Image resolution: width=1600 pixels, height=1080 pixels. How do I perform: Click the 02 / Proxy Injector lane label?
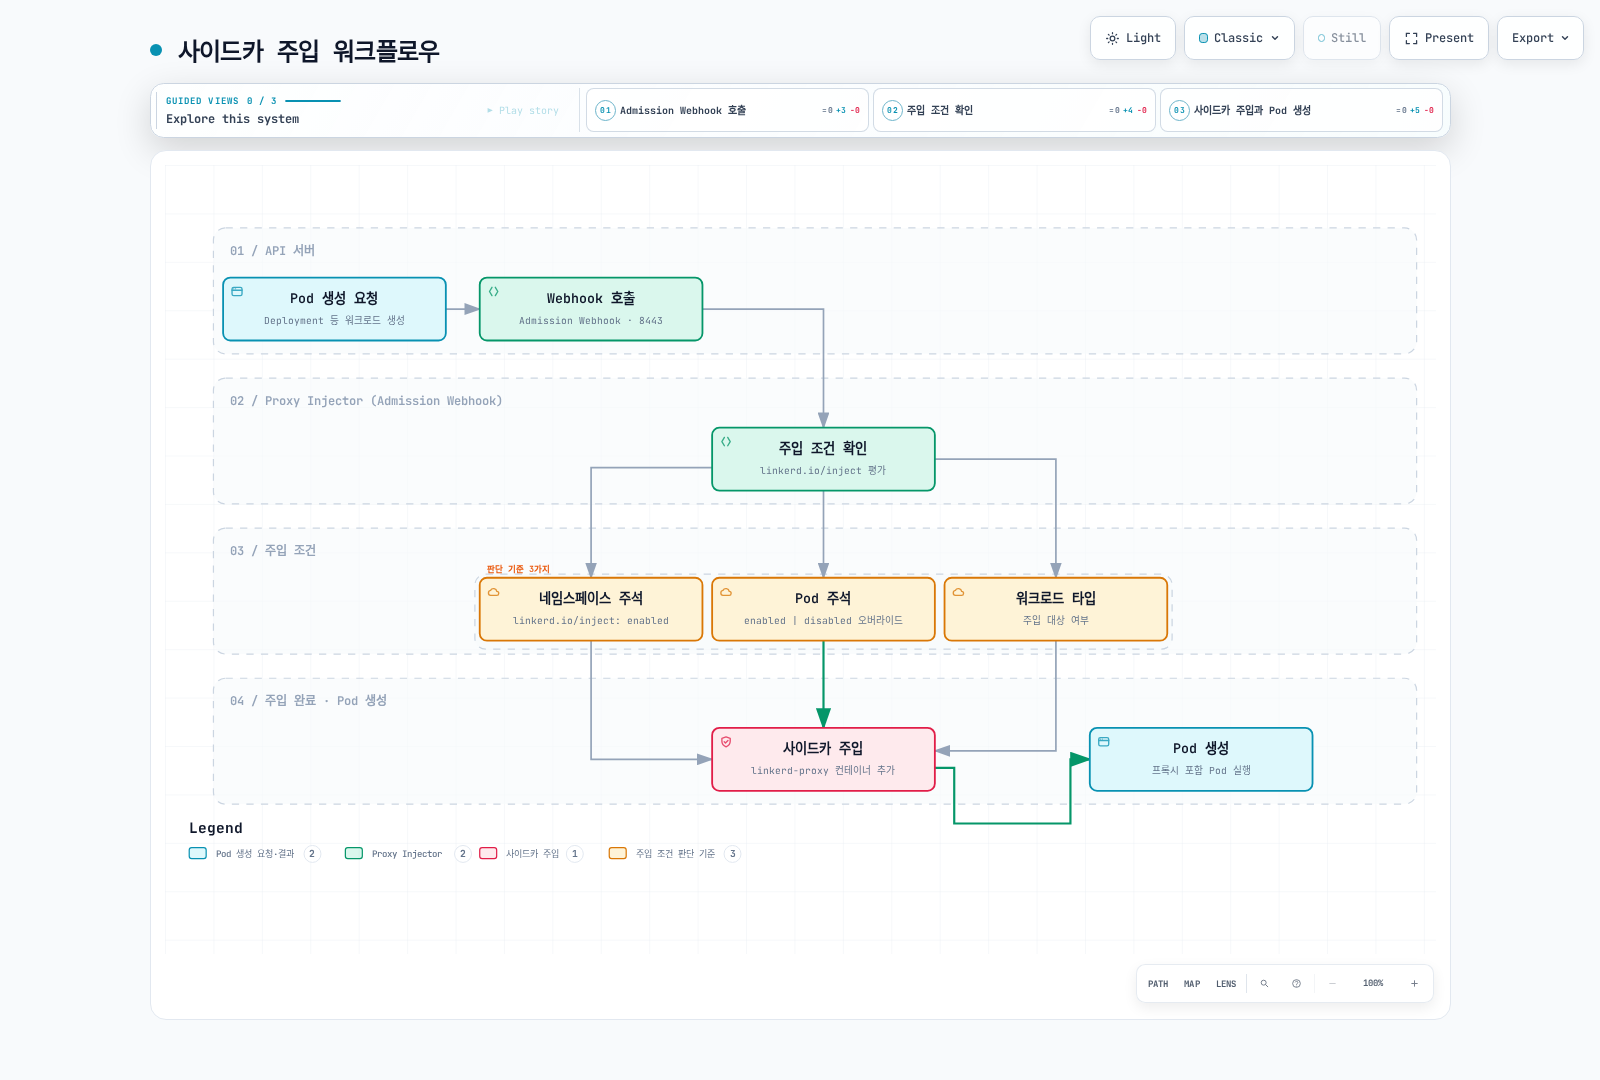click(366, 401)
